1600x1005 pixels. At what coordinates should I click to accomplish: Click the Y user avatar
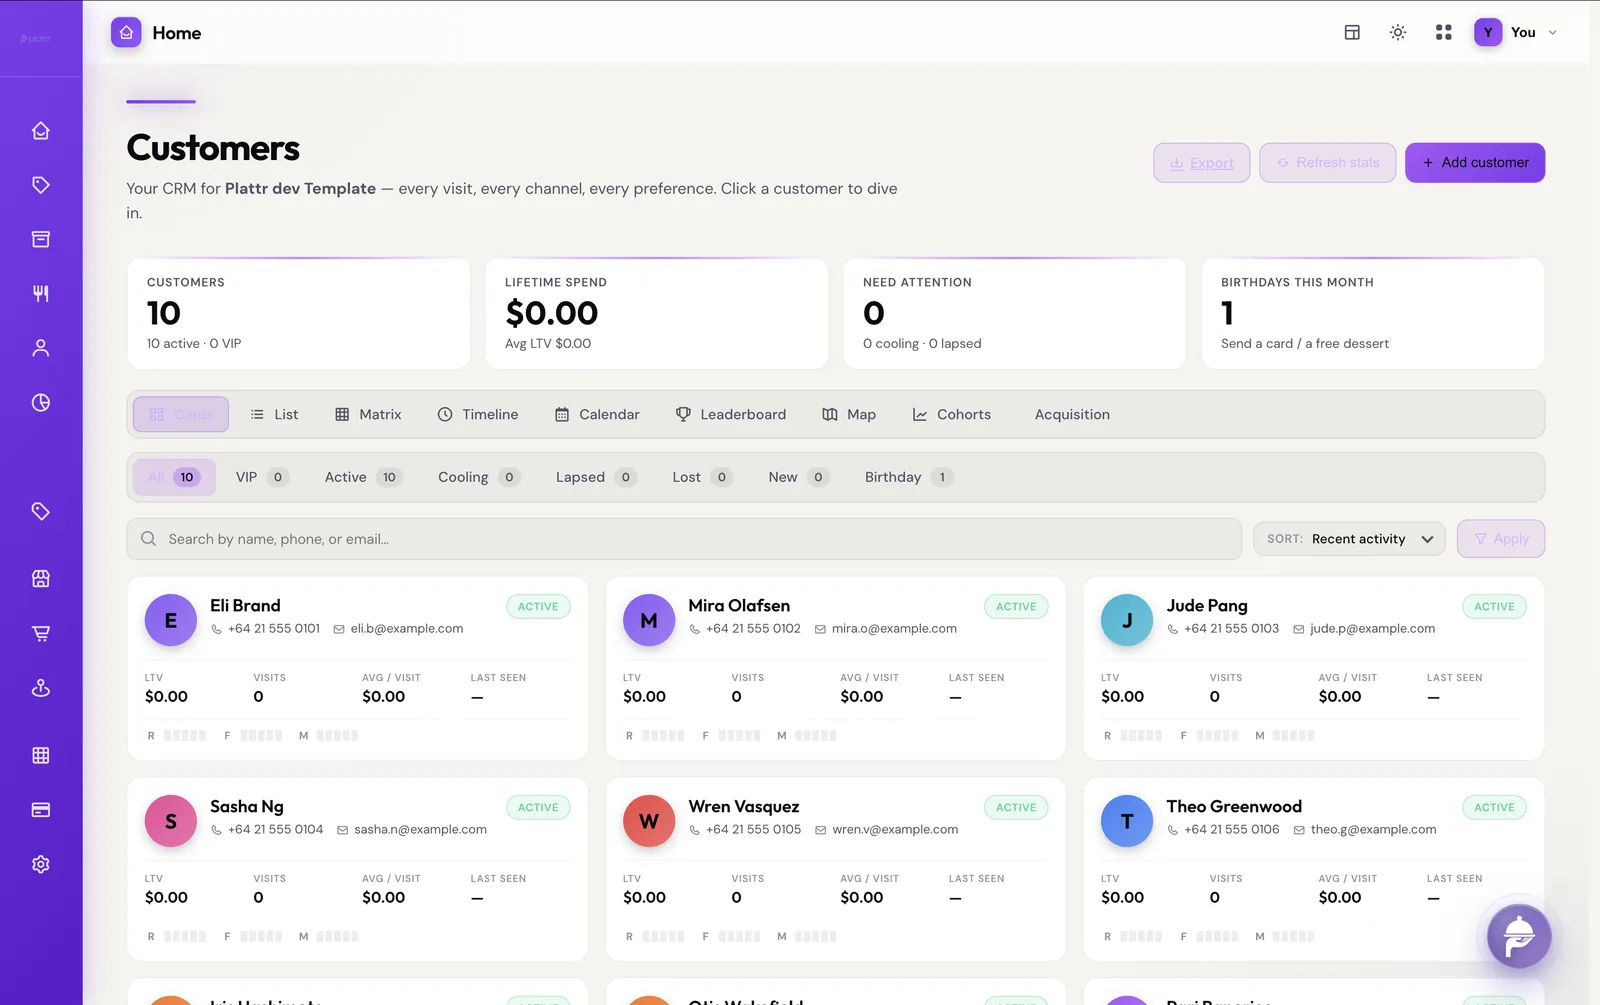tap(1488, 32)
